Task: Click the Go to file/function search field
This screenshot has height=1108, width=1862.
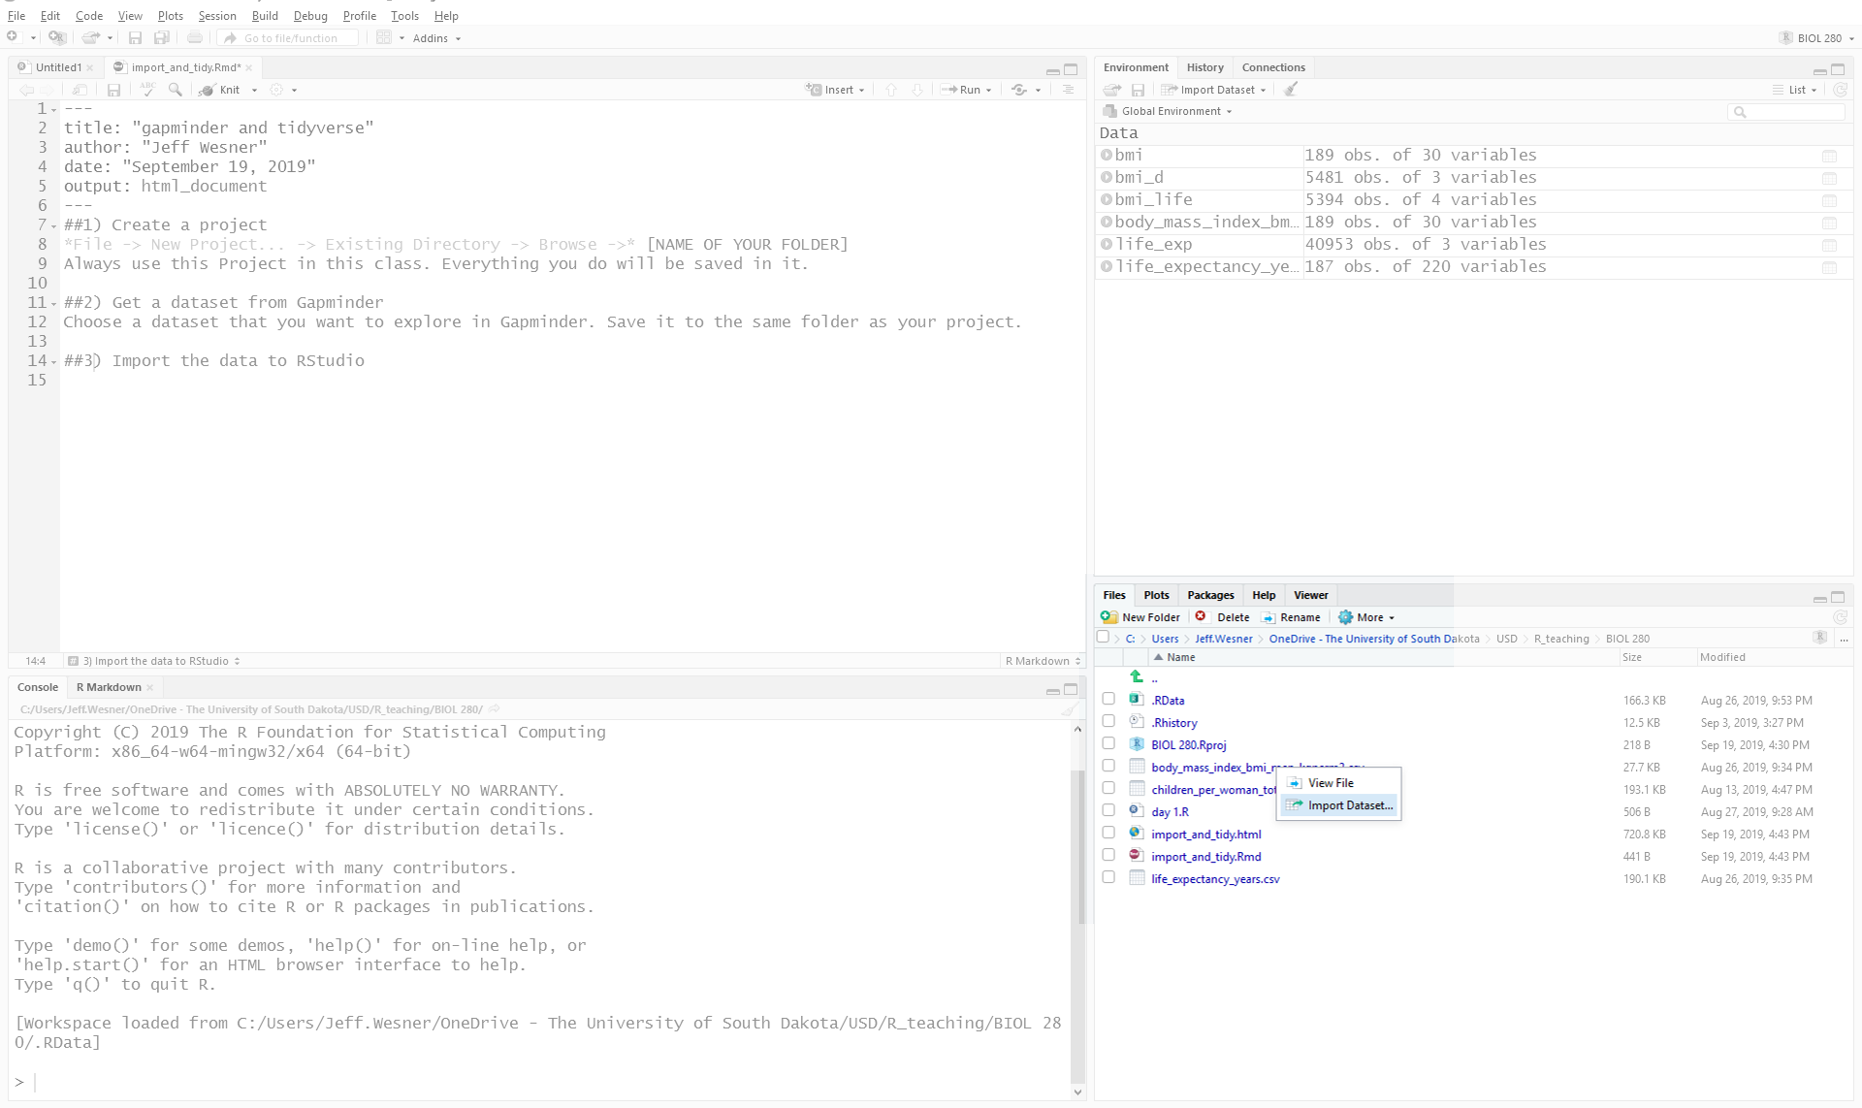Action: click(x=291, y=38)
